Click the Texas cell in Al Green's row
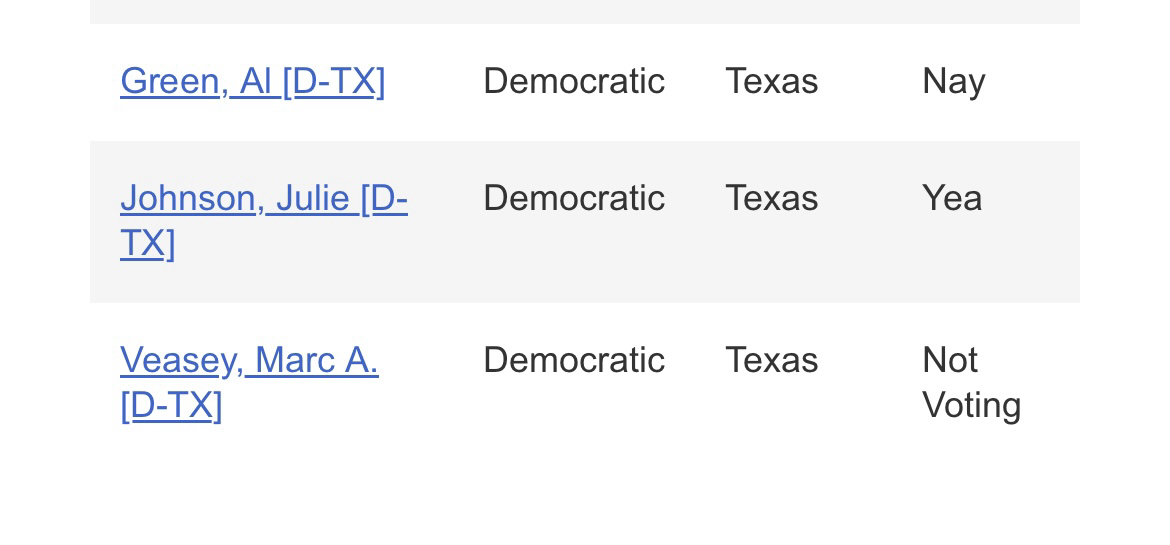The height and width of the screenshot is (545, 1170). click(x=771, y=81)
